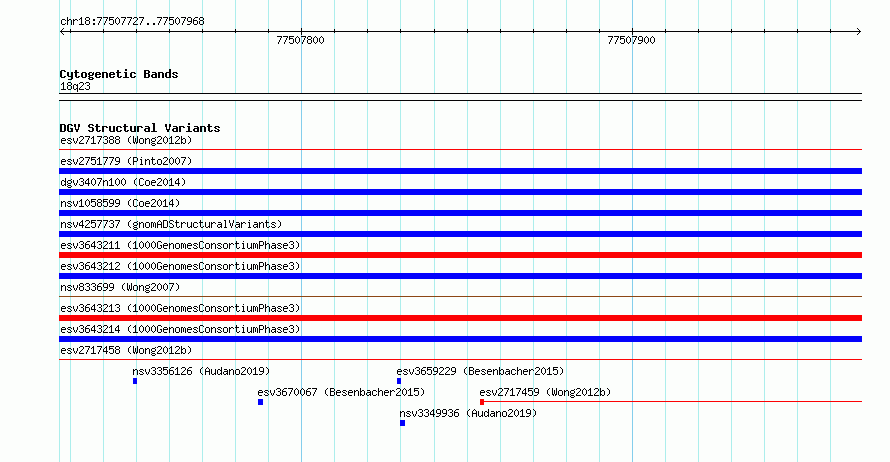The height and width of the screenshot is (462, 890).
Task: Click the 18q23 cytogenetic band bar
Action: [x=460, y=97]
